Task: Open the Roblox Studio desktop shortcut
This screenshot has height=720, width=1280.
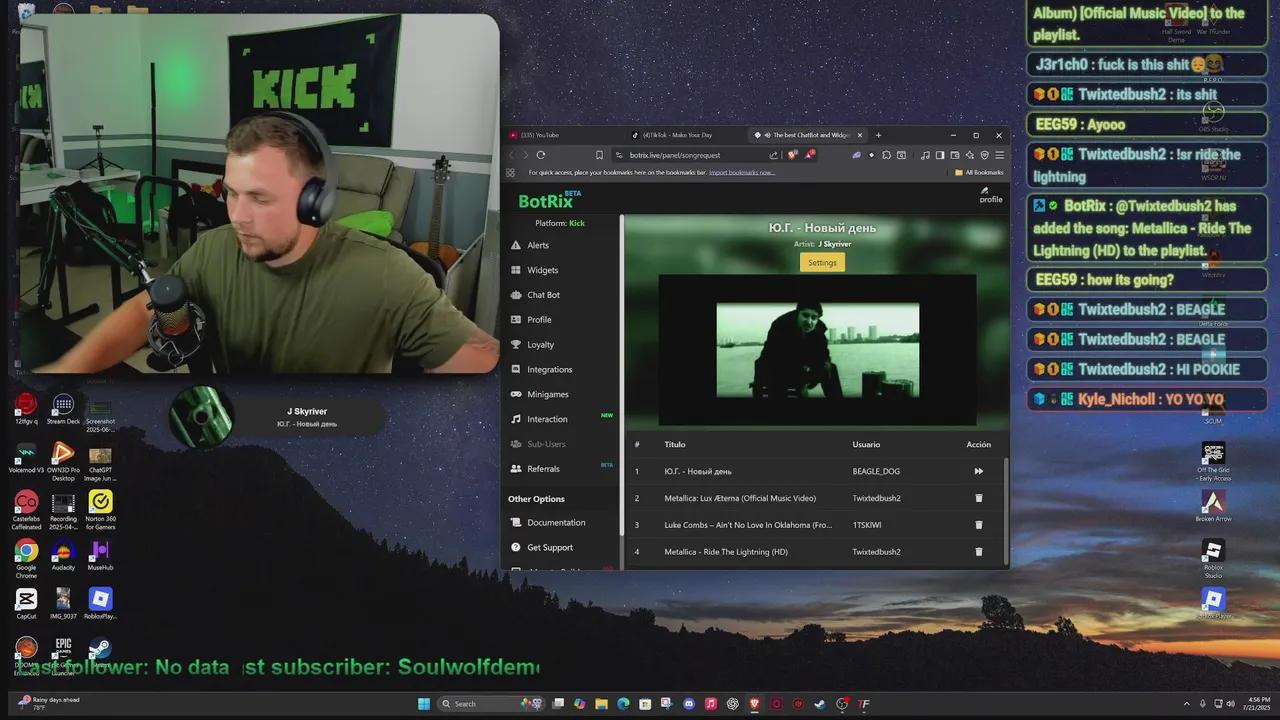Action: (x=1213, y=558)
